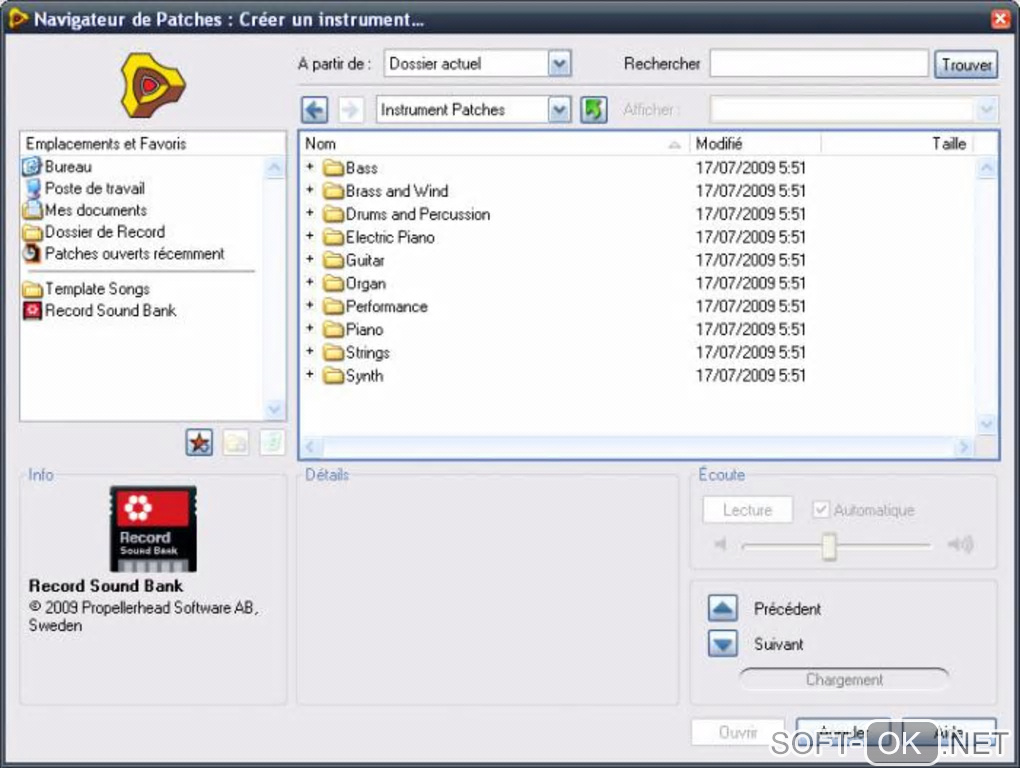The width and height of the screenshot is (1020, 768).
Task: Expand the Performance folder plus sign
Action: [x=310, y=305]
